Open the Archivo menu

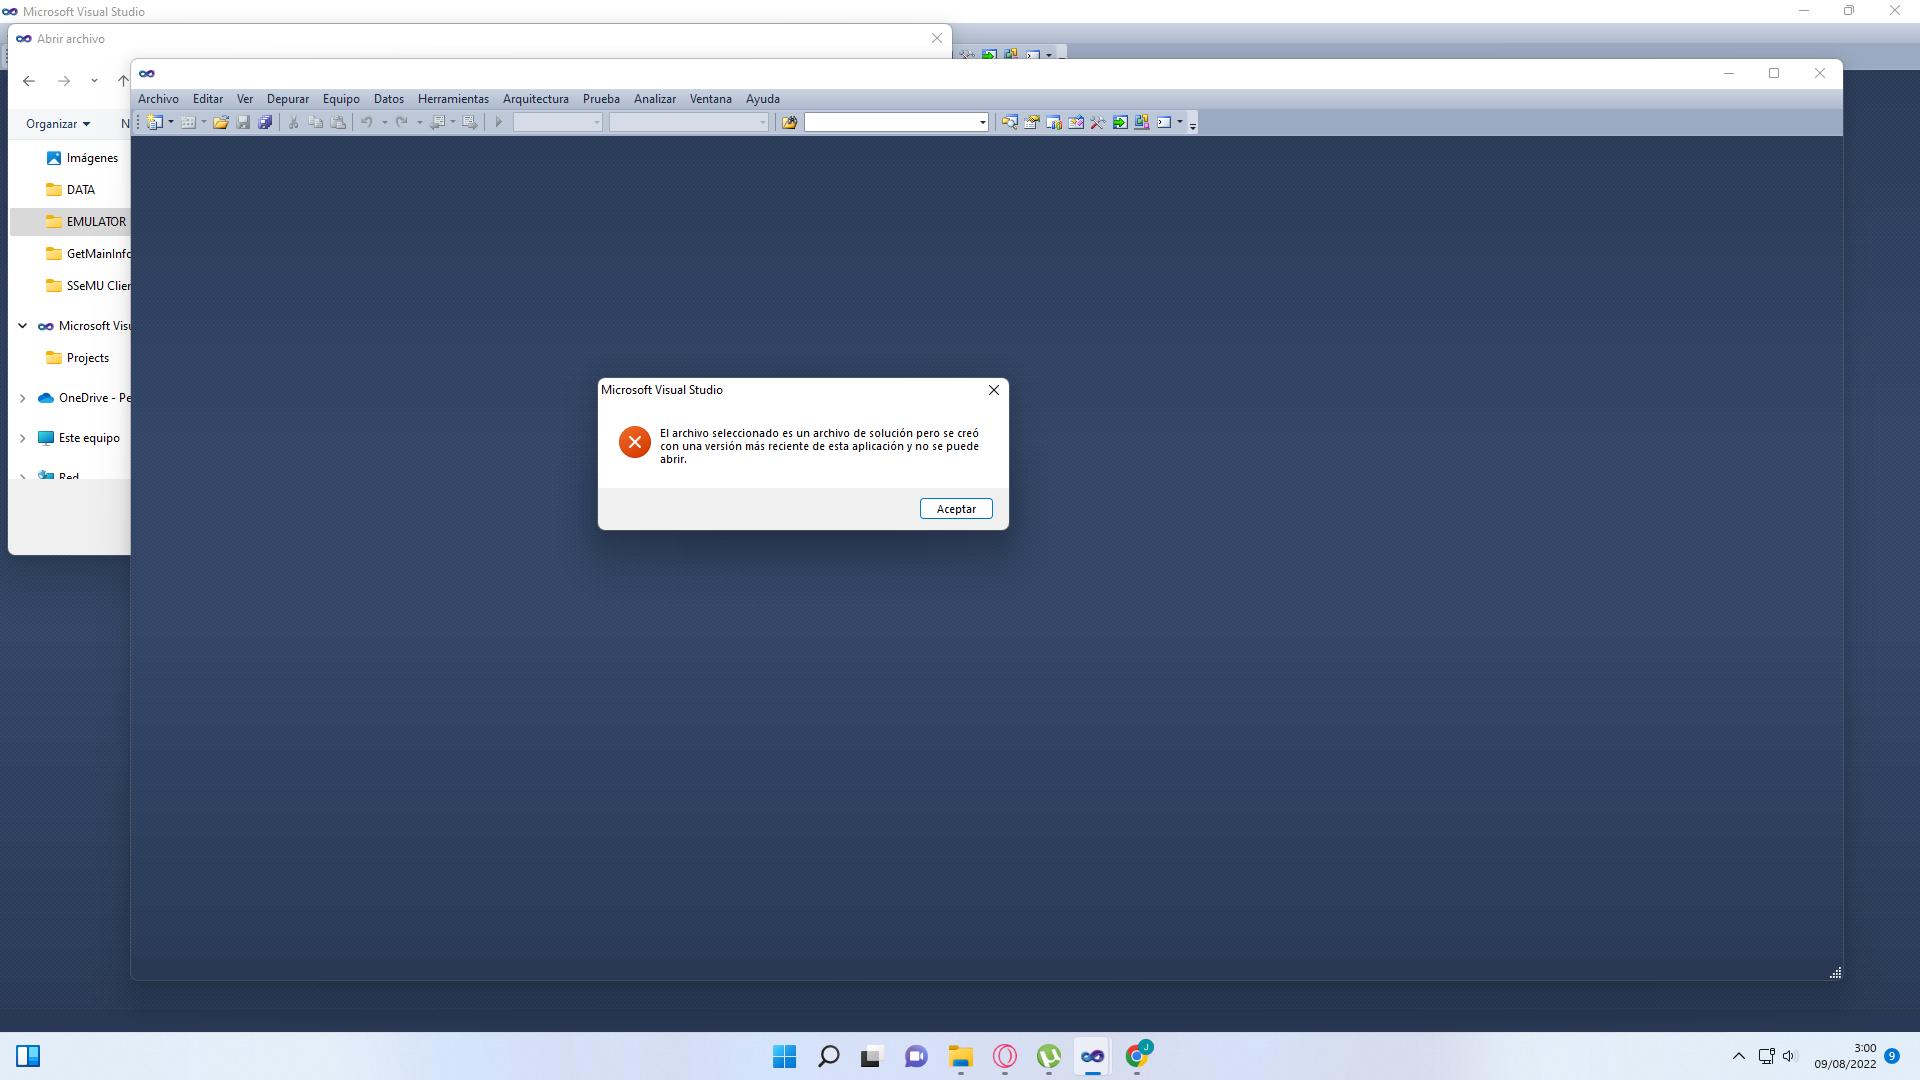pos(158,99)
